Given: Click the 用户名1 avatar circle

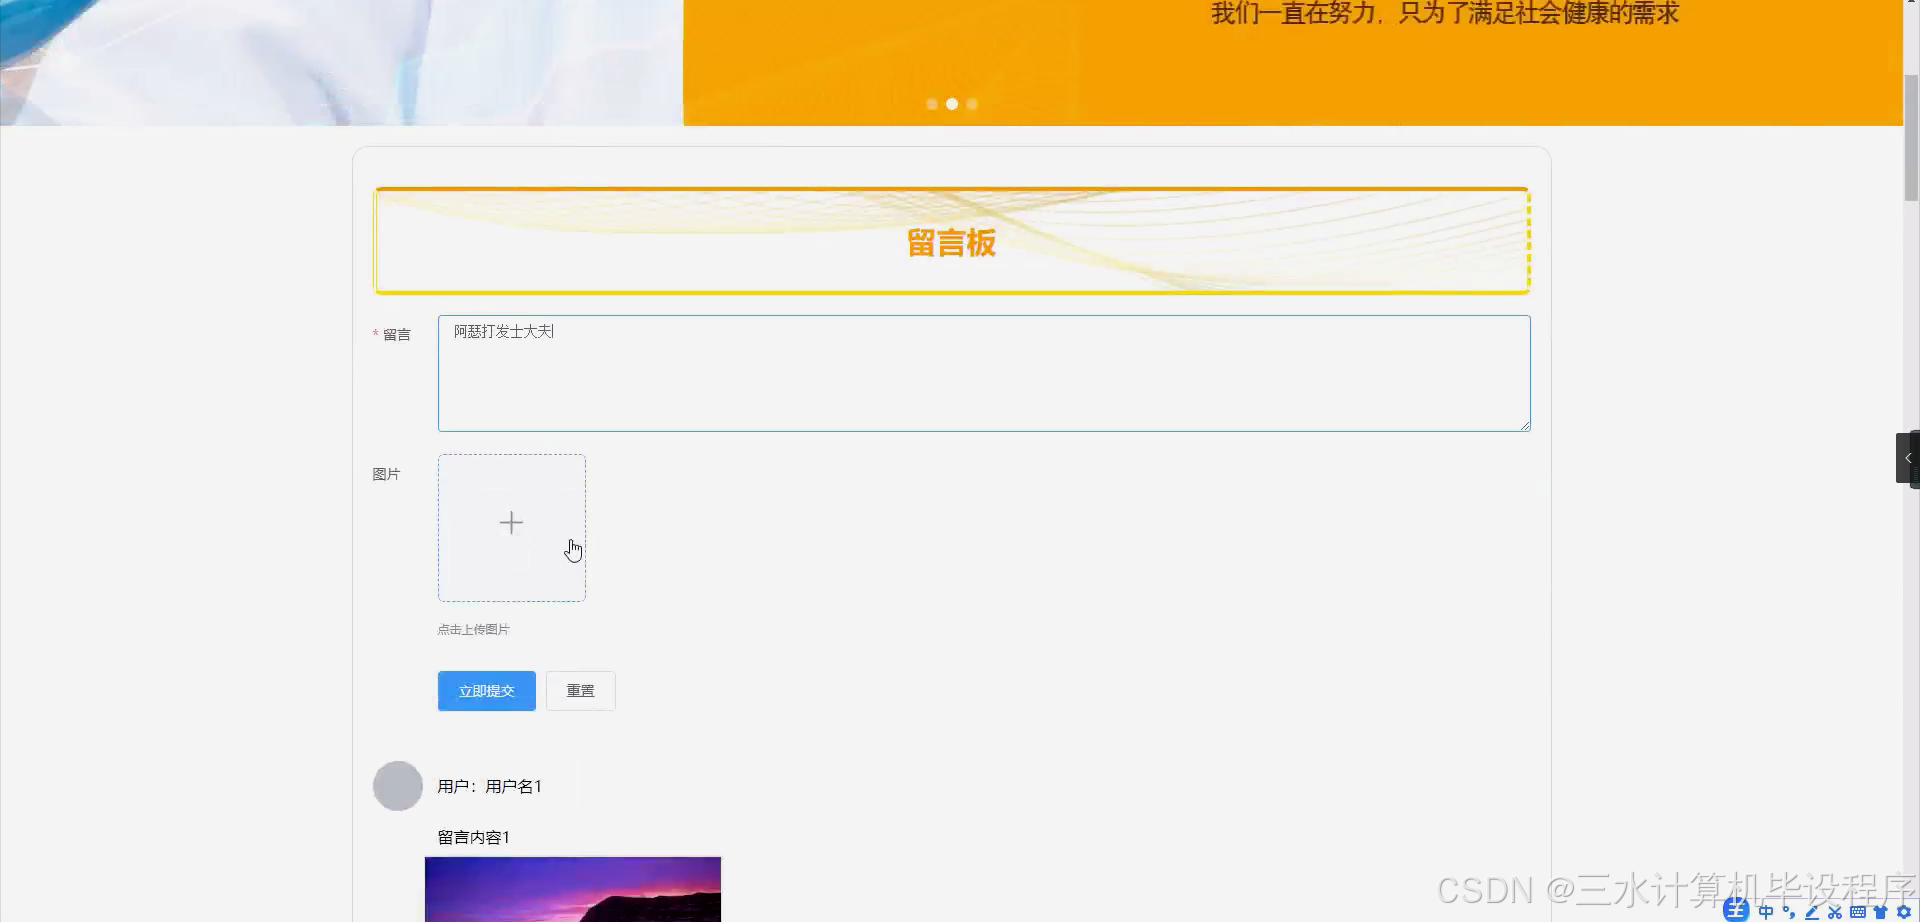Looking at the screenshot, I should coord(397,786).
